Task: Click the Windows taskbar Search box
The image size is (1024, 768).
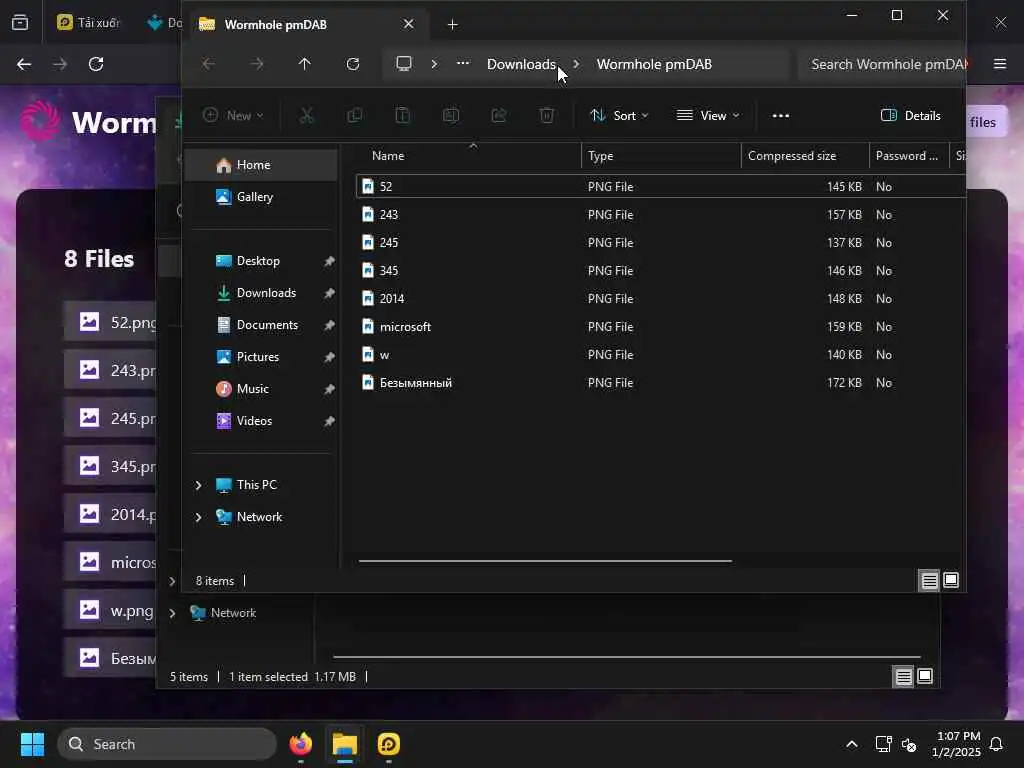Action: coord(167,744)
